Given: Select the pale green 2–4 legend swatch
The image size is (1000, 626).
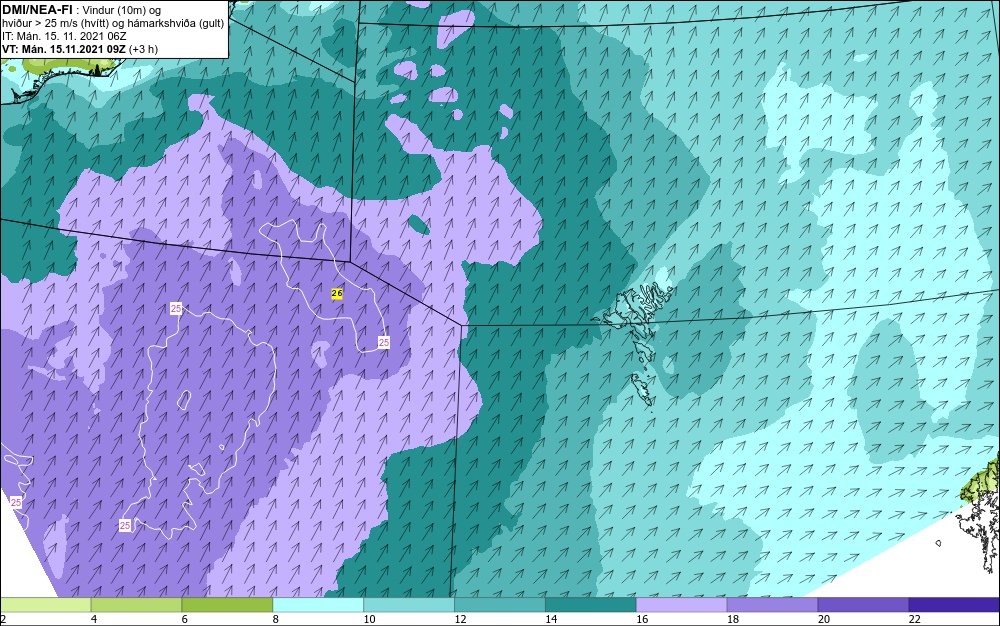Looking at the screenshot, I should tap(45, 605).
